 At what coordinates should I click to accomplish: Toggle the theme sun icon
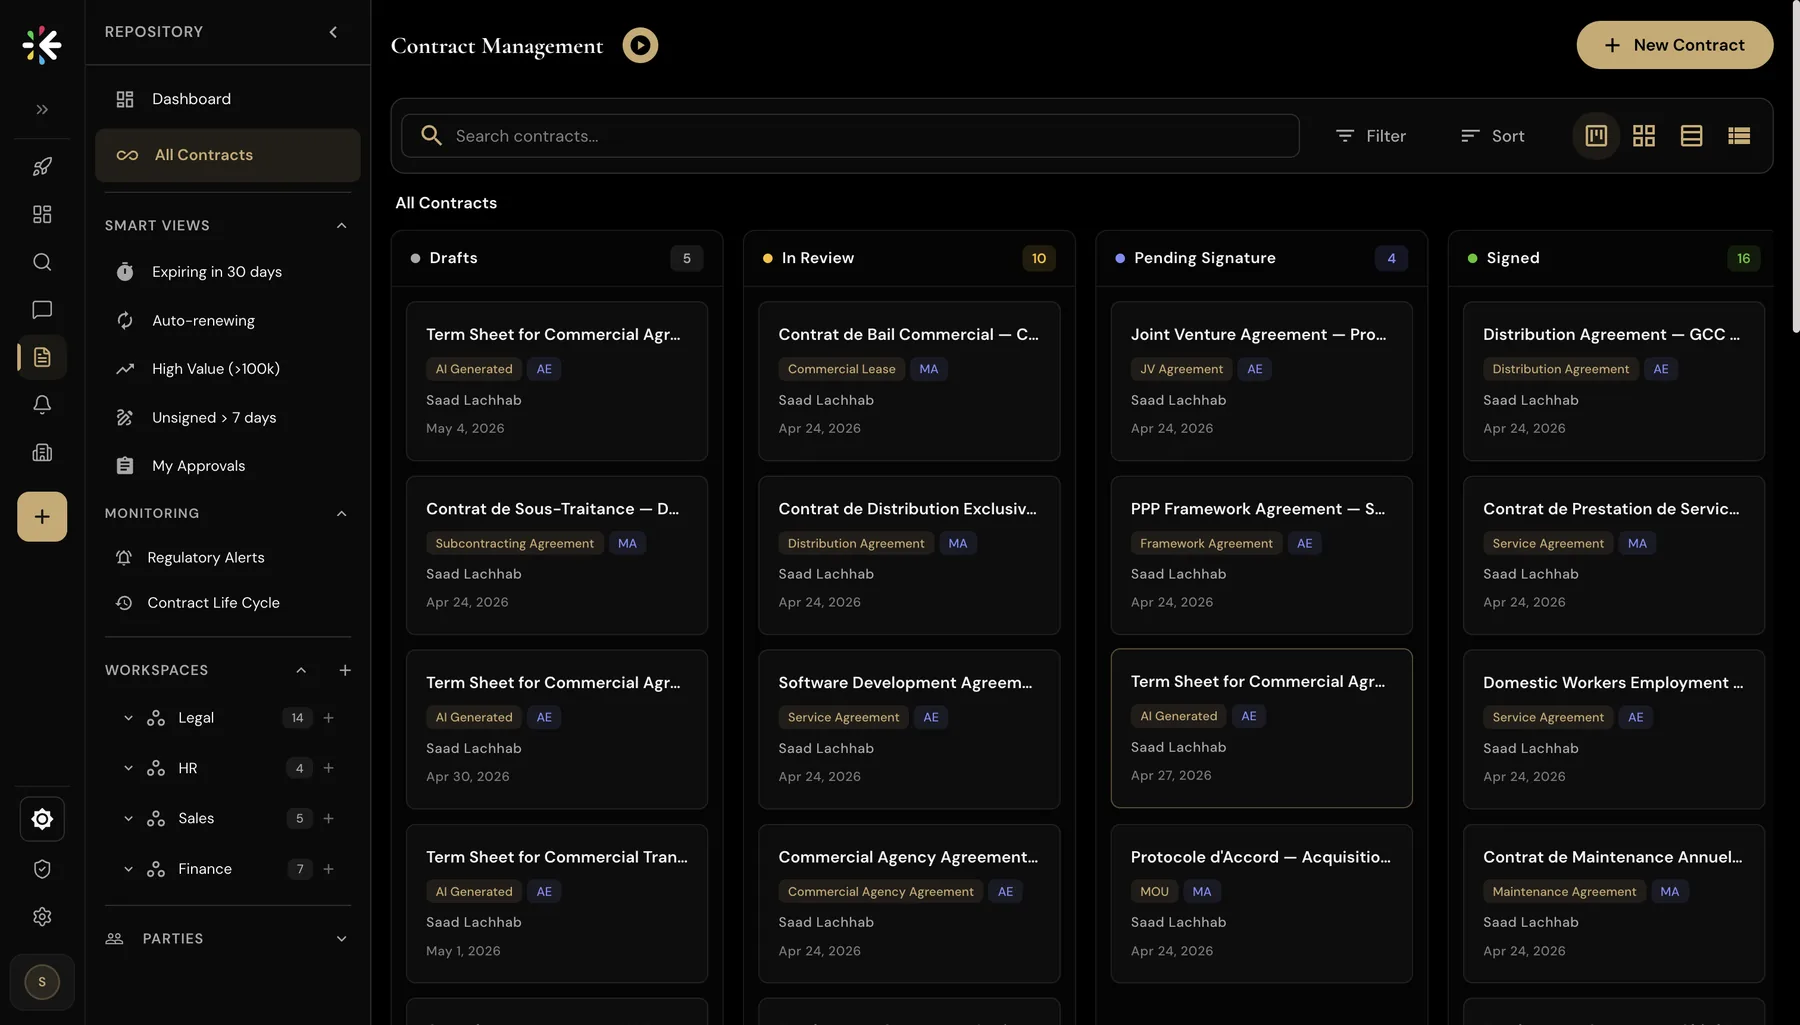42,819
